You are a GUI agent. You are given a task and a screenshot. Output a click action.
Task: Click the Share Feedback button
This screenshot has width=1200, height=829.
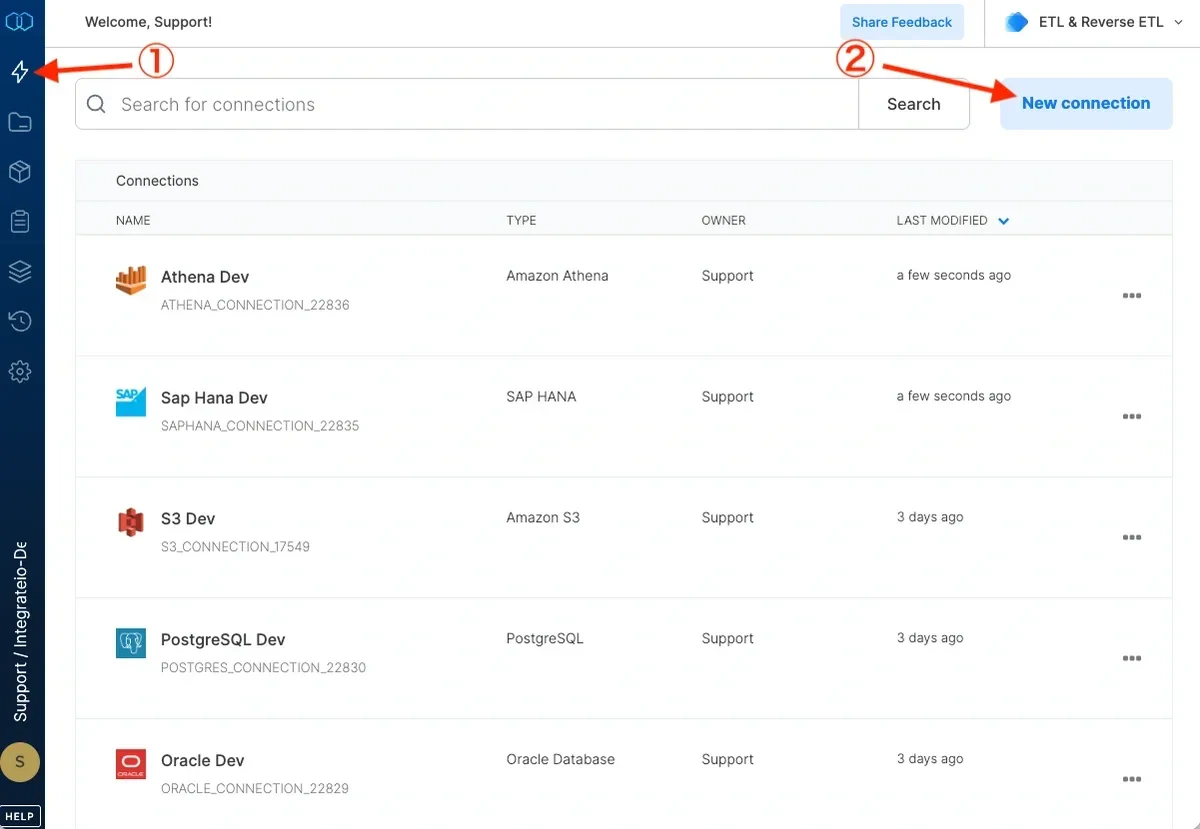point(901,21)
